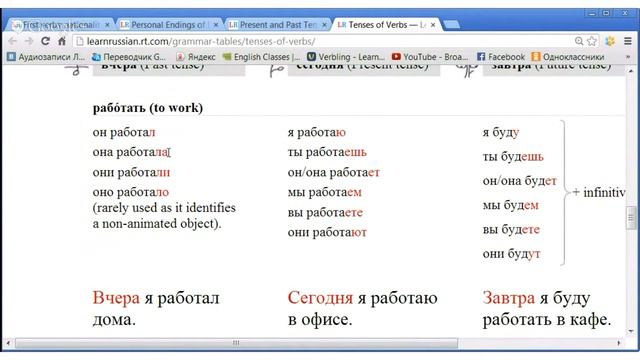The width and height of the screenshot is (640, 360).
Task: Maximize the browser window
Action: pos(607,13)
